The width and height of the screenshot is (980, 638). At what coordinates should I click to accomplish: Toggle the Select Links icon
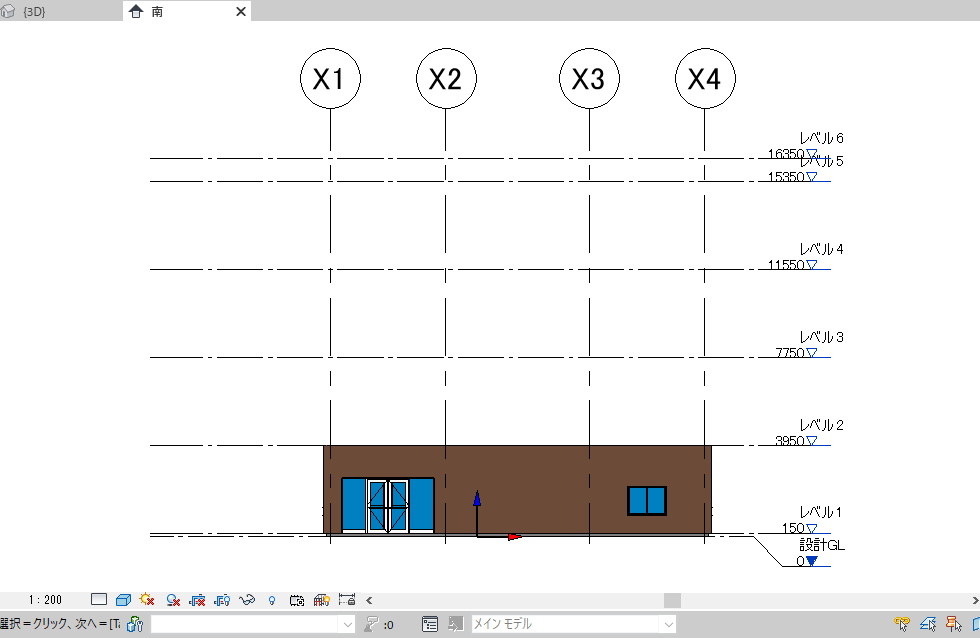point(902,624)
